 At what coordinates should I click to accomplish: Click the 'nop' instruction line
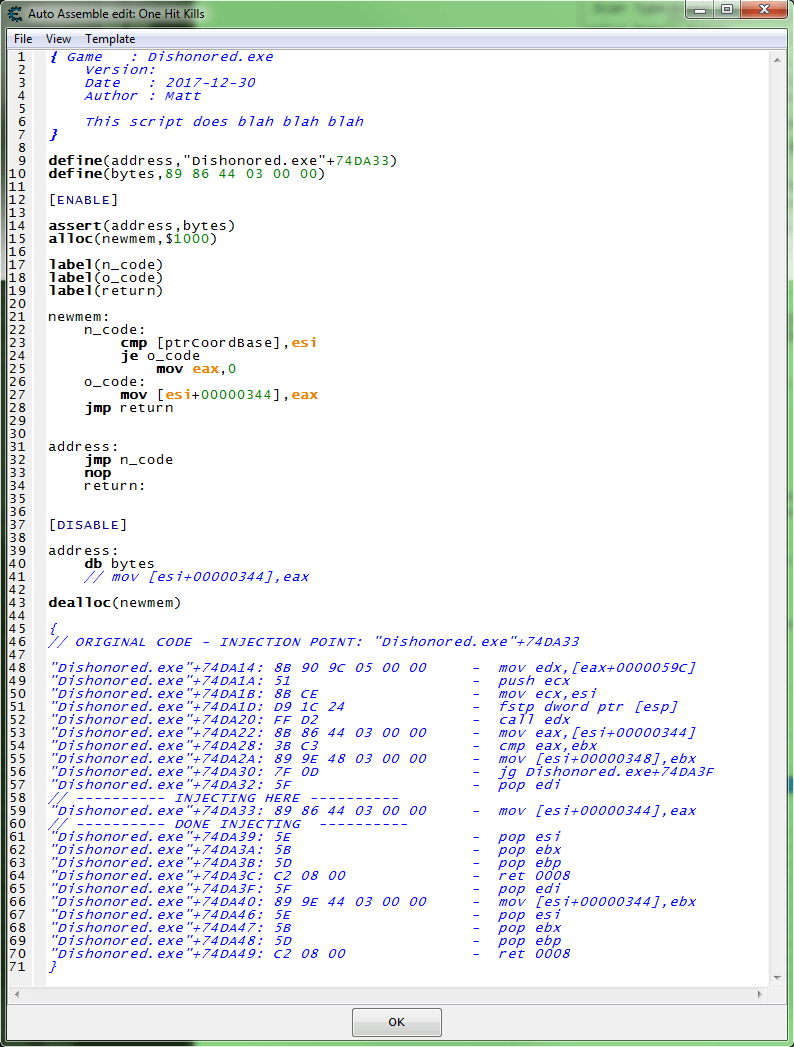[97, 473]
